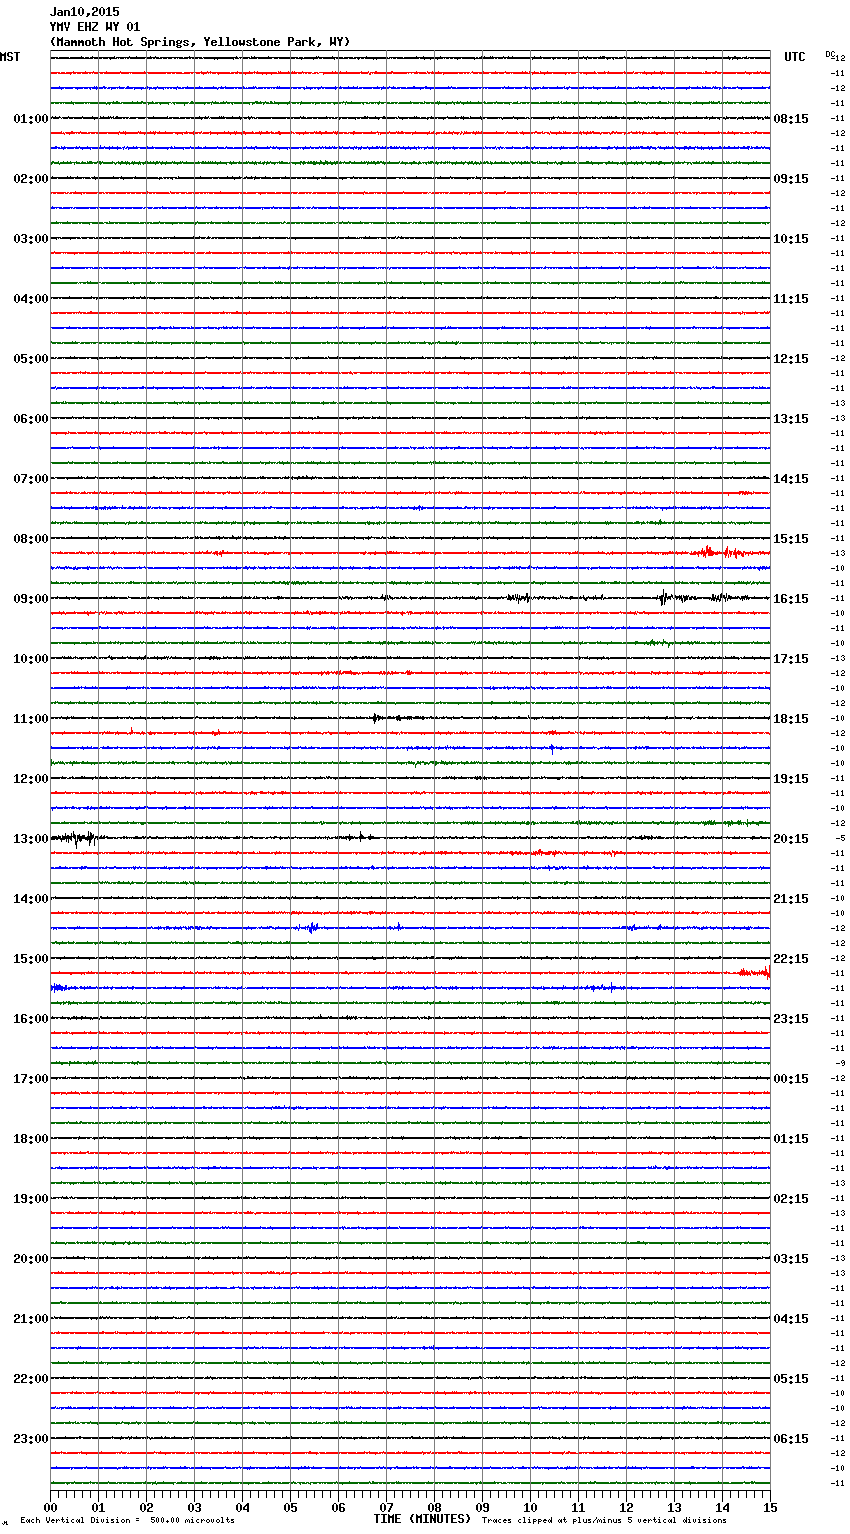Select the 13:00 MST time label

tap(31, 839)
